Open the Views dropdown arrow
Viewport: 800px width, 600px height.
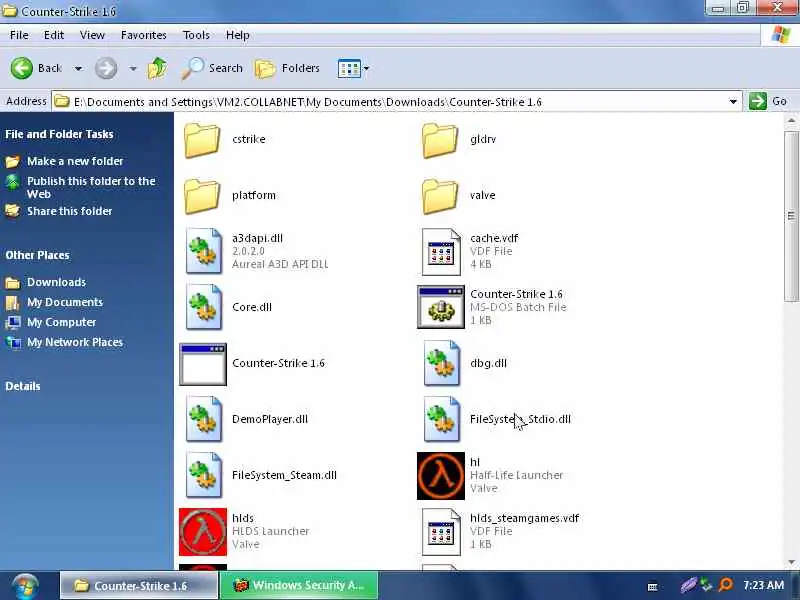click(366, 68)
